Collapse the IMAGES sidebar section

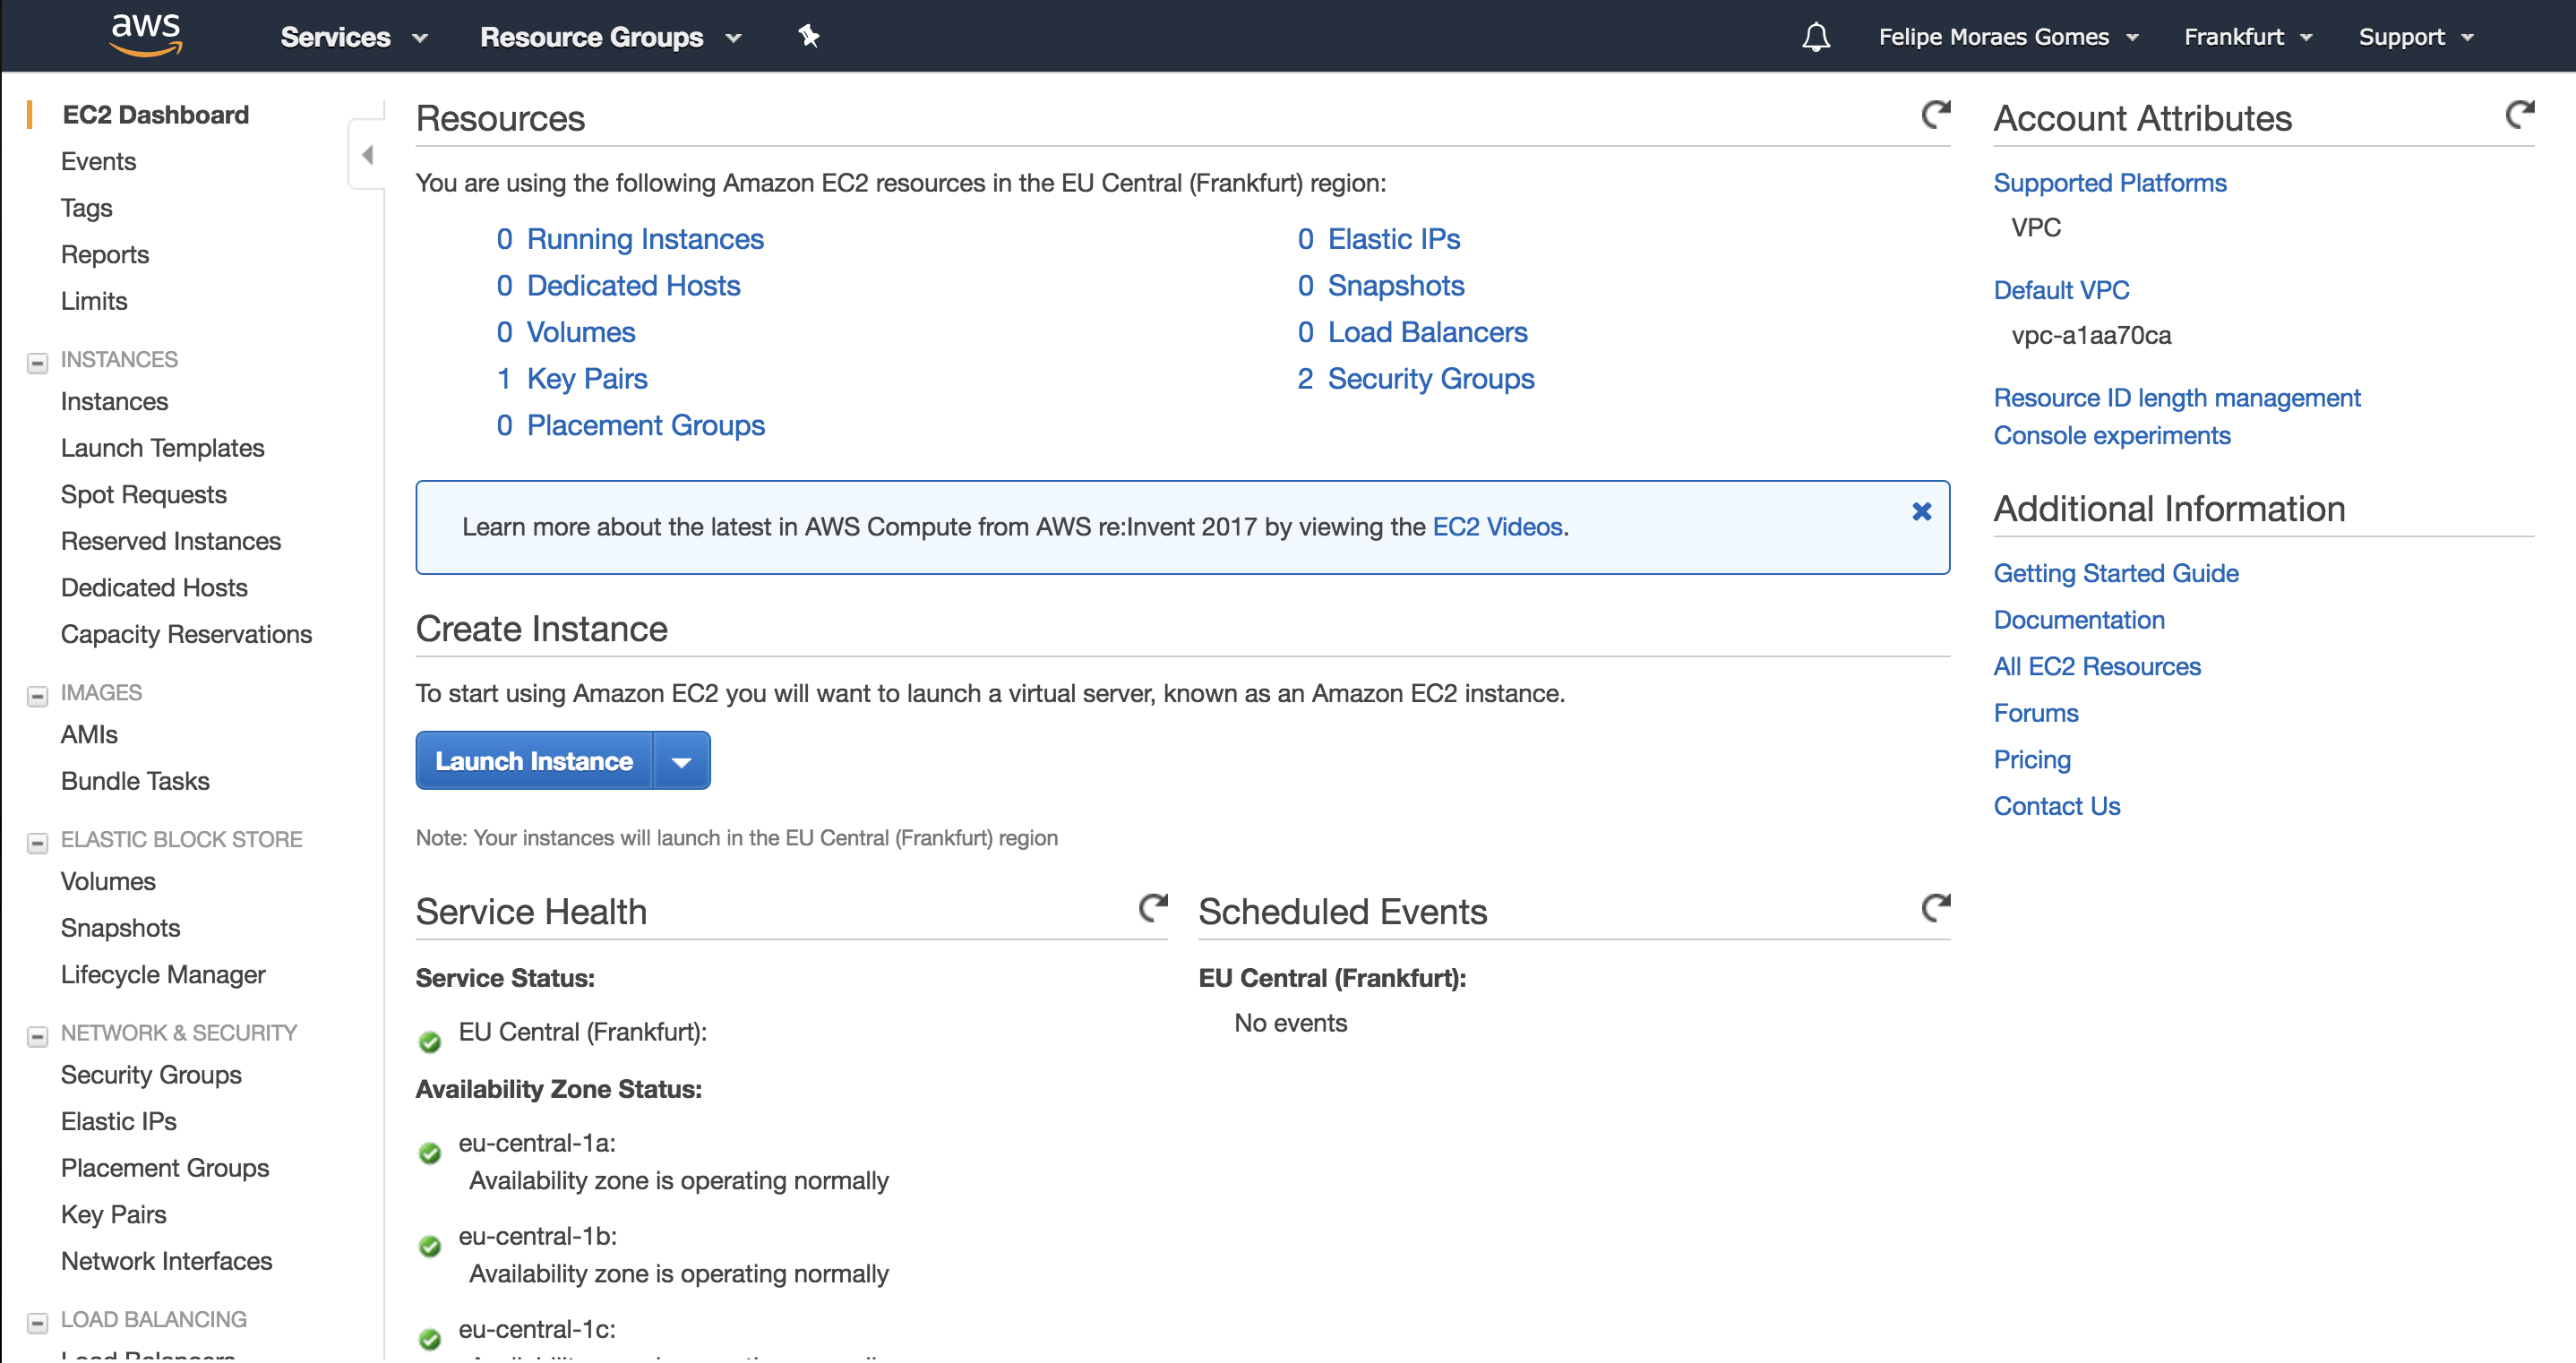[37, 695]
